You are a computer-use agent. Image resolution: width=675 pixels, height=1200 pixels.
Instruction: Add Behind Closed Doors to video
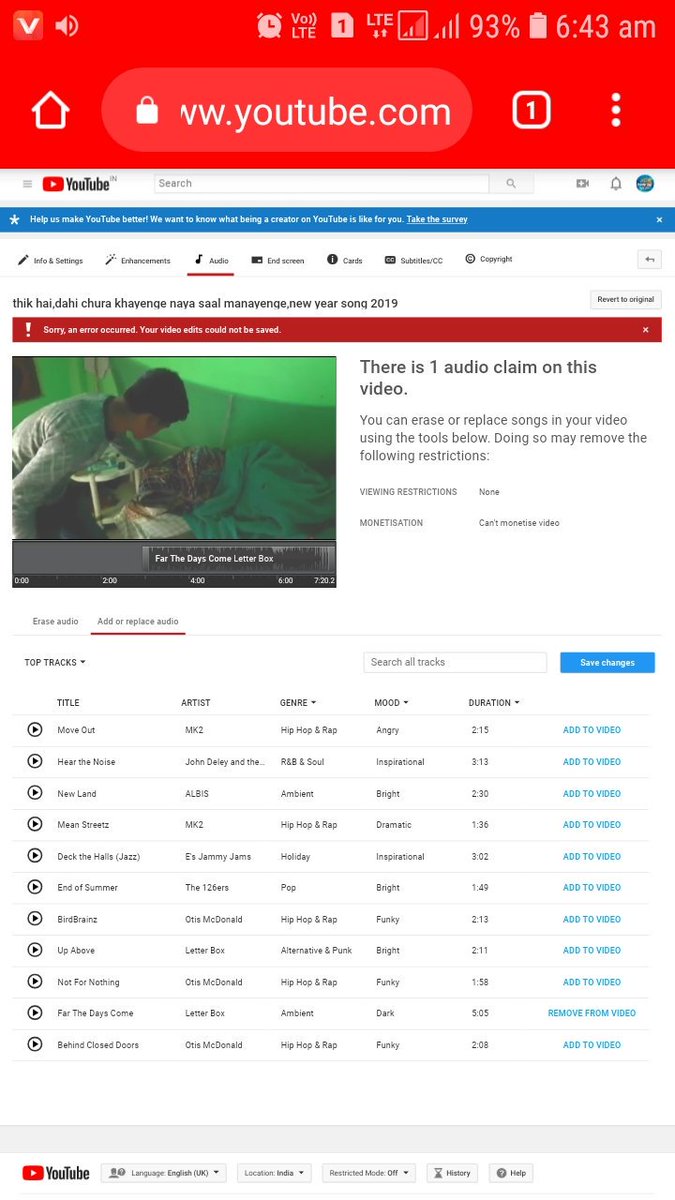pos(592,1044)
